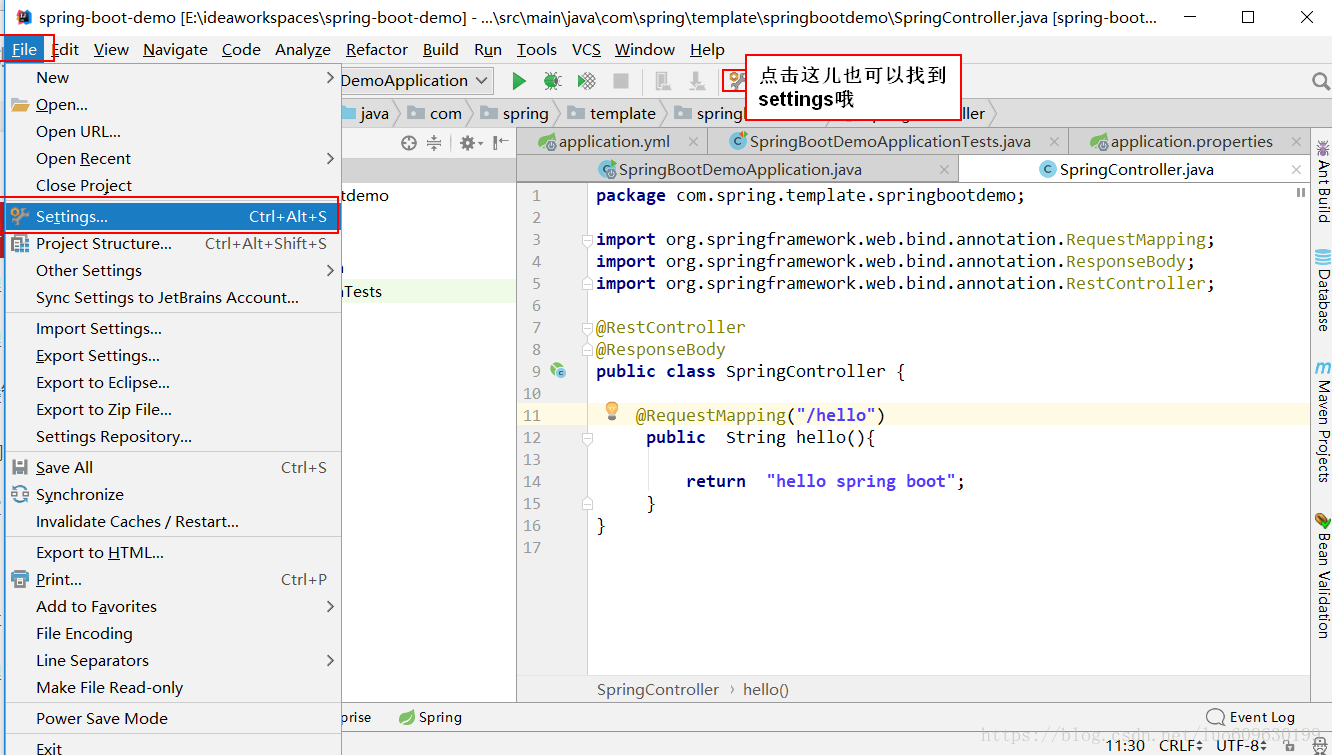This screenshot has width=1332, height=755.
Task: Click Print... in the File menu
Action: pos(174,579)
